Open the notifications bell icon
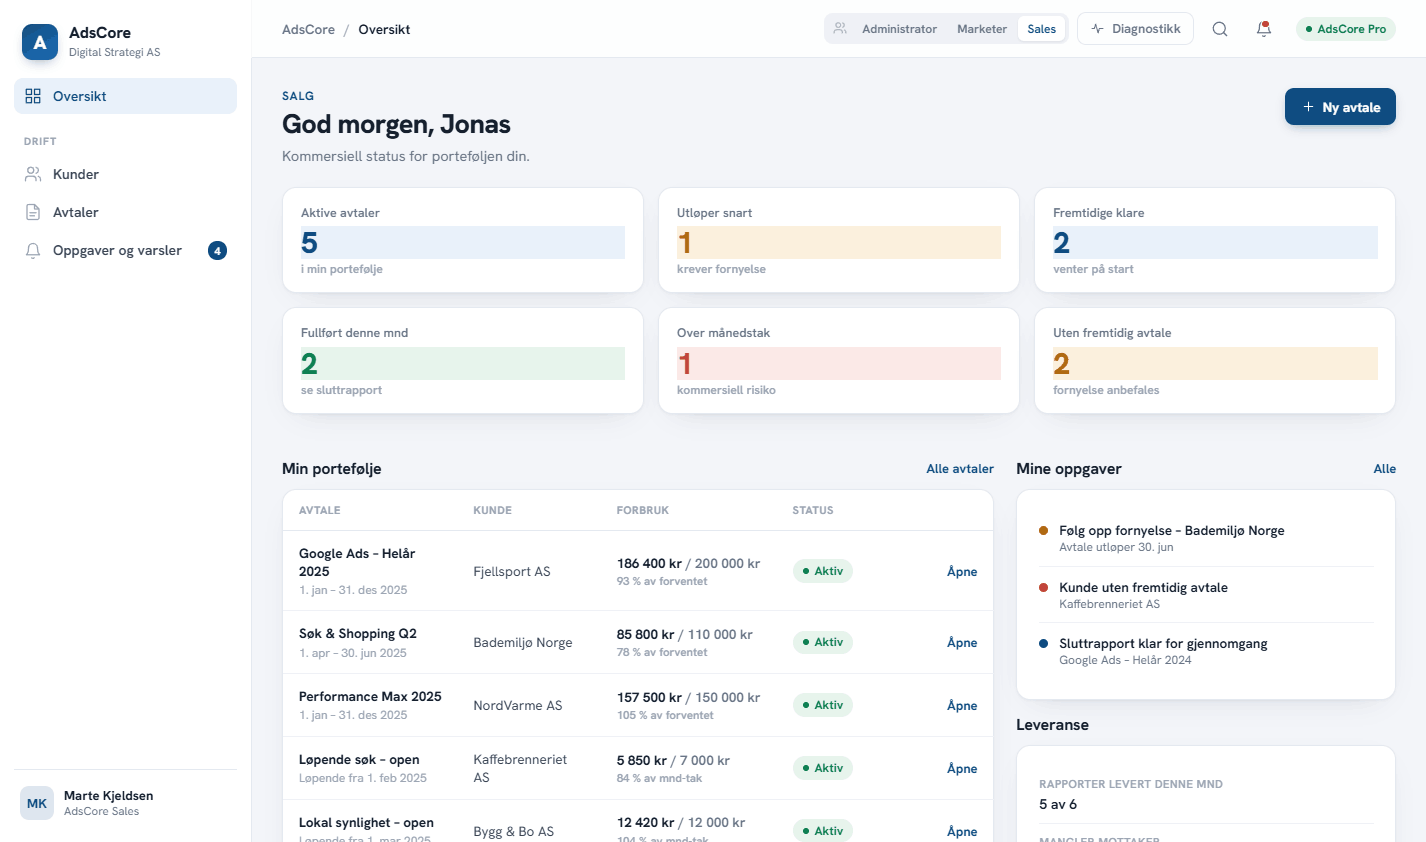The image size is (1426, 842). pyautogui.click(x=1264, y=29)
